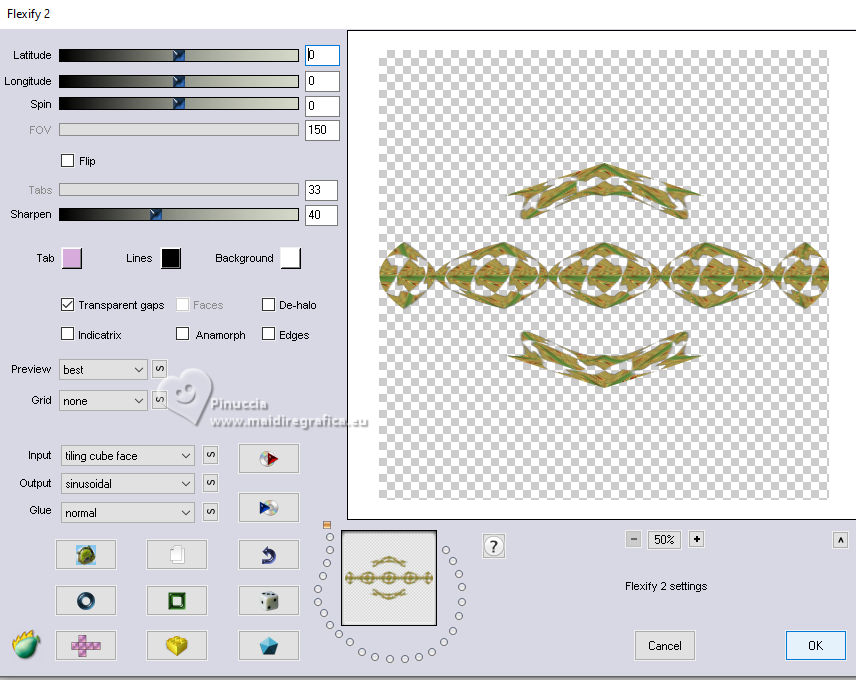Click the Sharpen value field showing 40
The width and height of the screenshot is (856, 680).
[x=321, y=215]
